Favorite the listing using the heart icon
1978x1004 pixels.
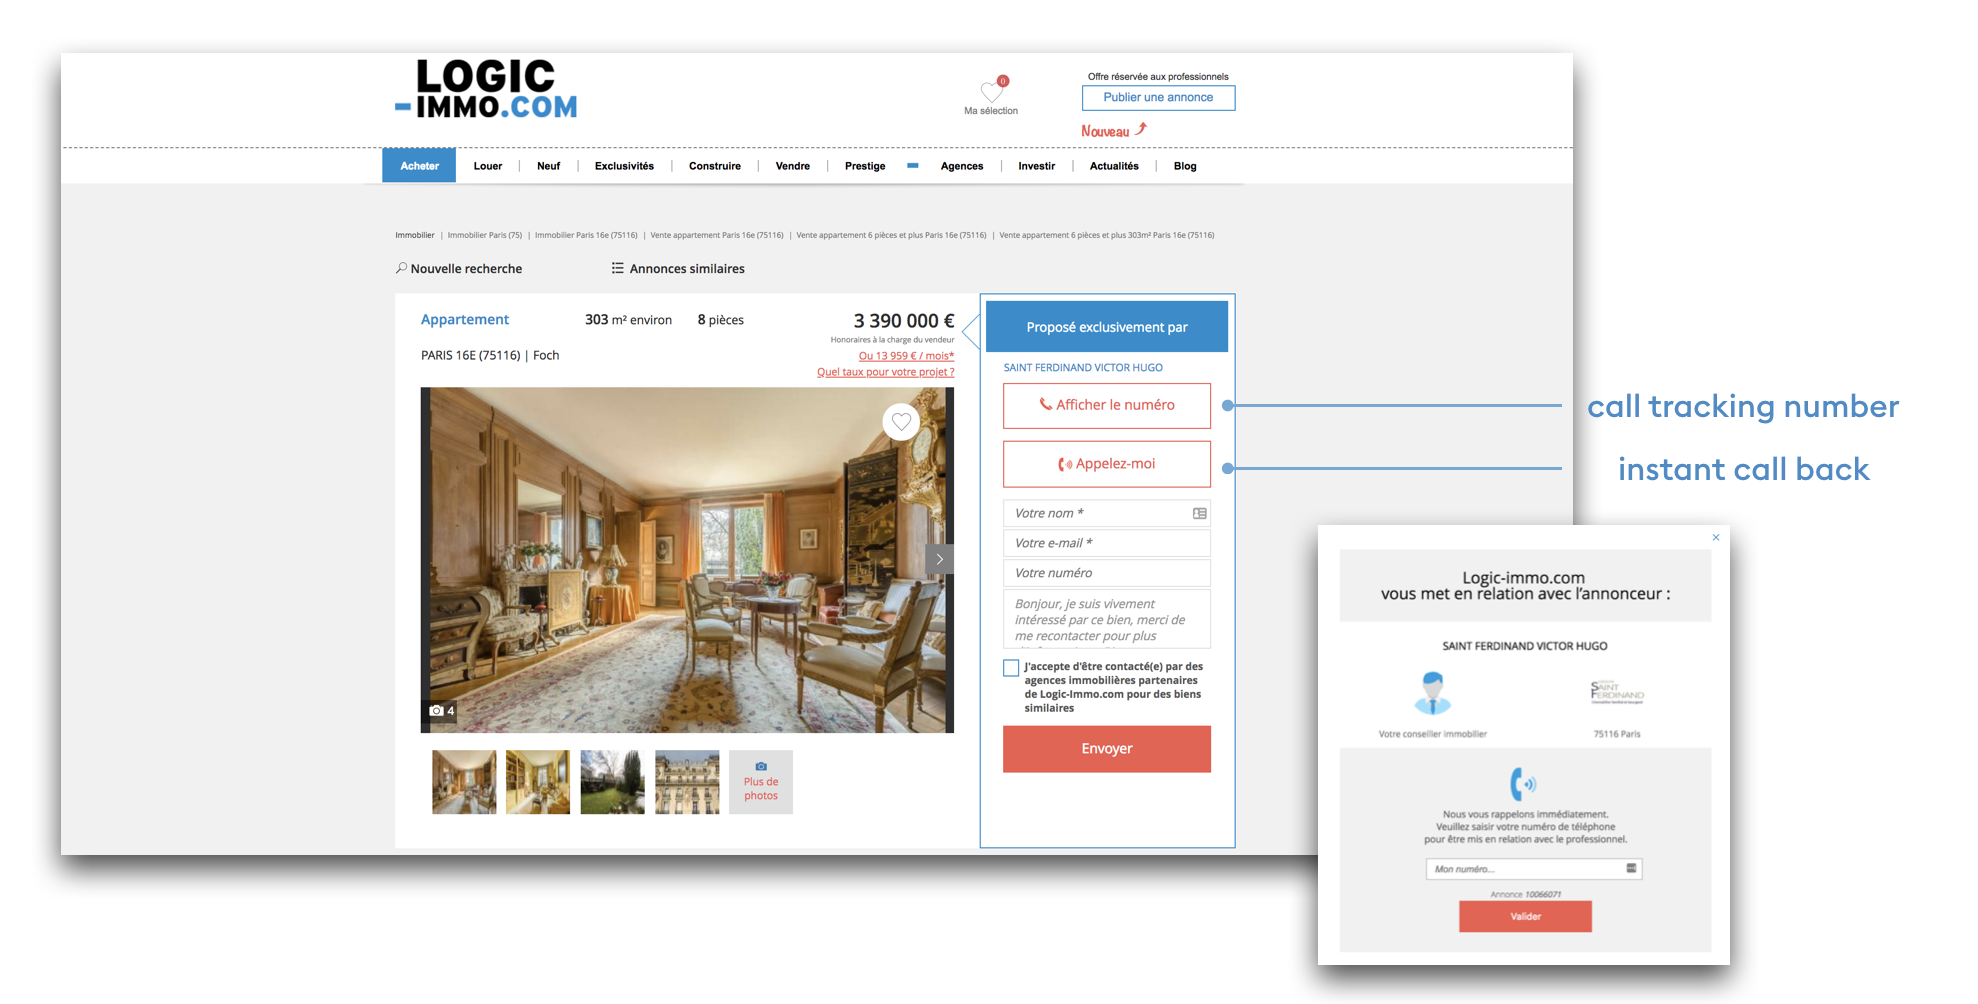coord(901,421)
